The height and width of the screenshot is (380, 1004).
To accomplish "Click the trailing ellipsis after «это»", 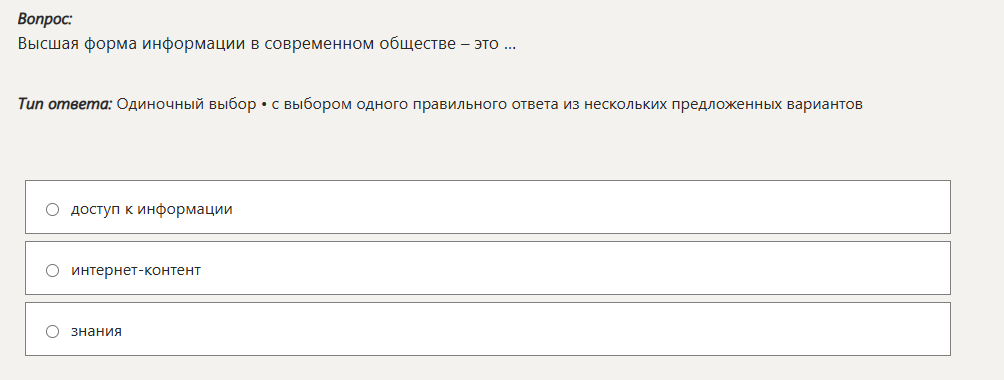I will coord(510,48).
